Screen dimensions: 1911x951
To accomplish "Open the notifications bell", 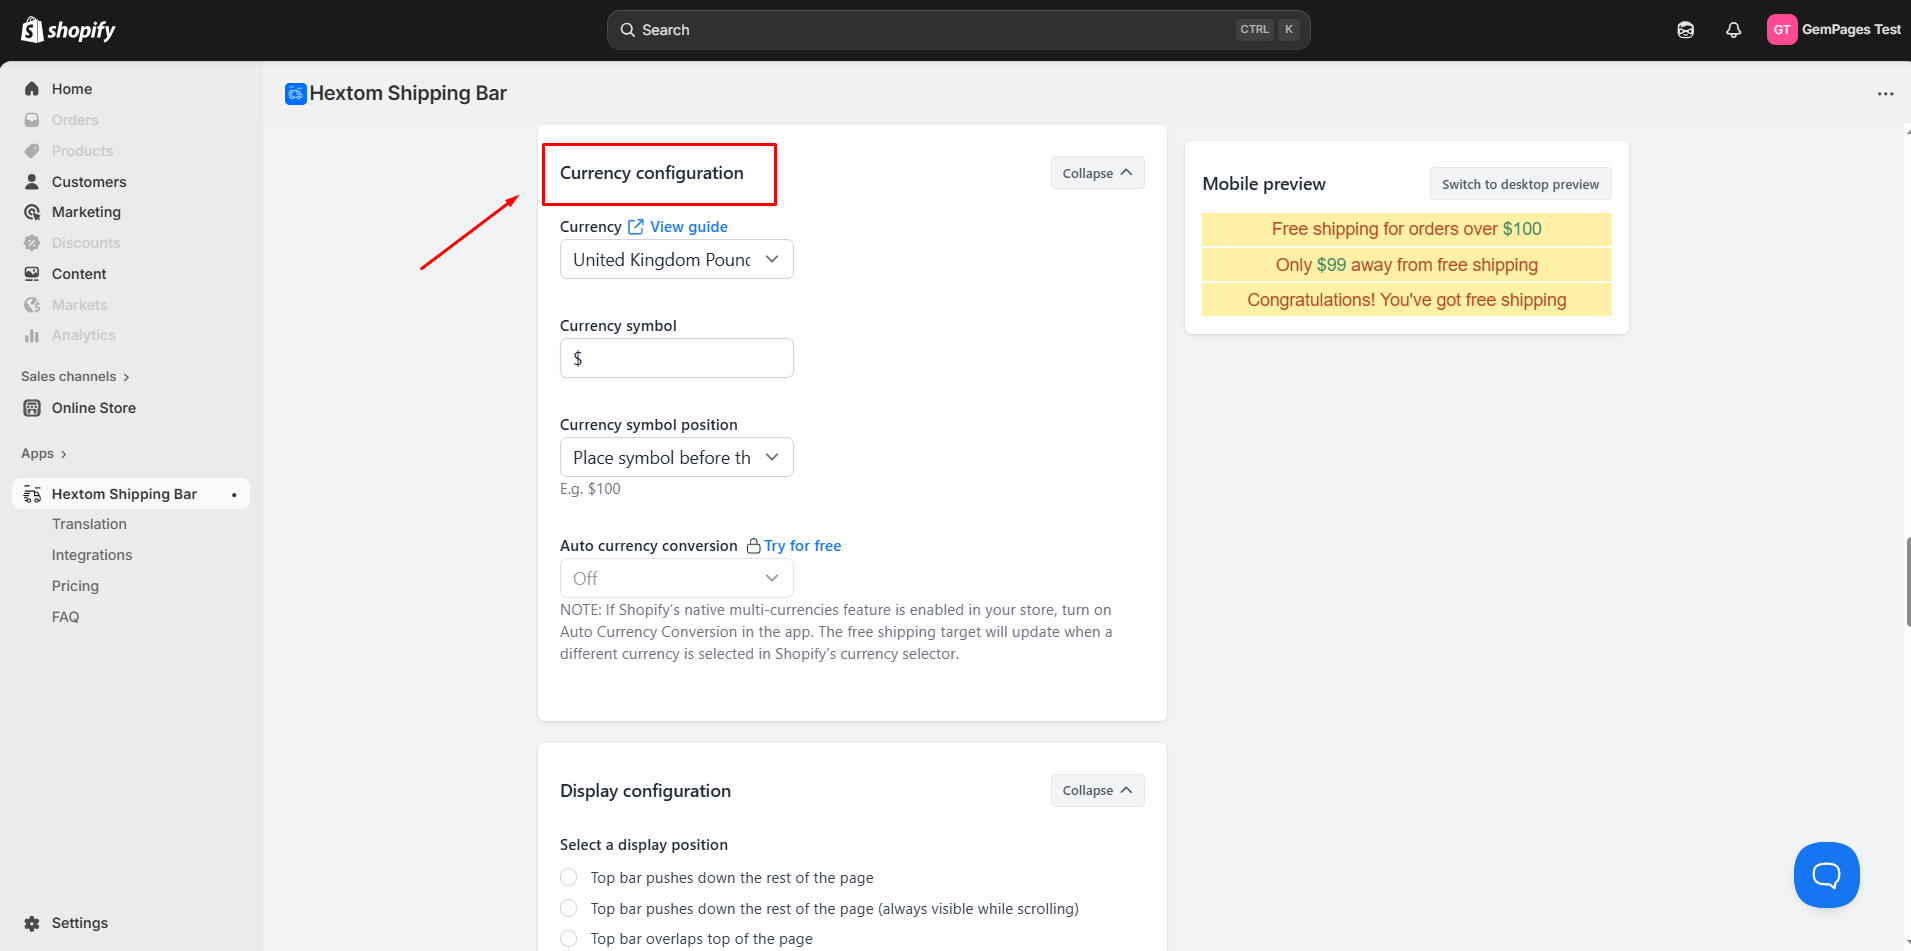I will tap(1733, 30).
